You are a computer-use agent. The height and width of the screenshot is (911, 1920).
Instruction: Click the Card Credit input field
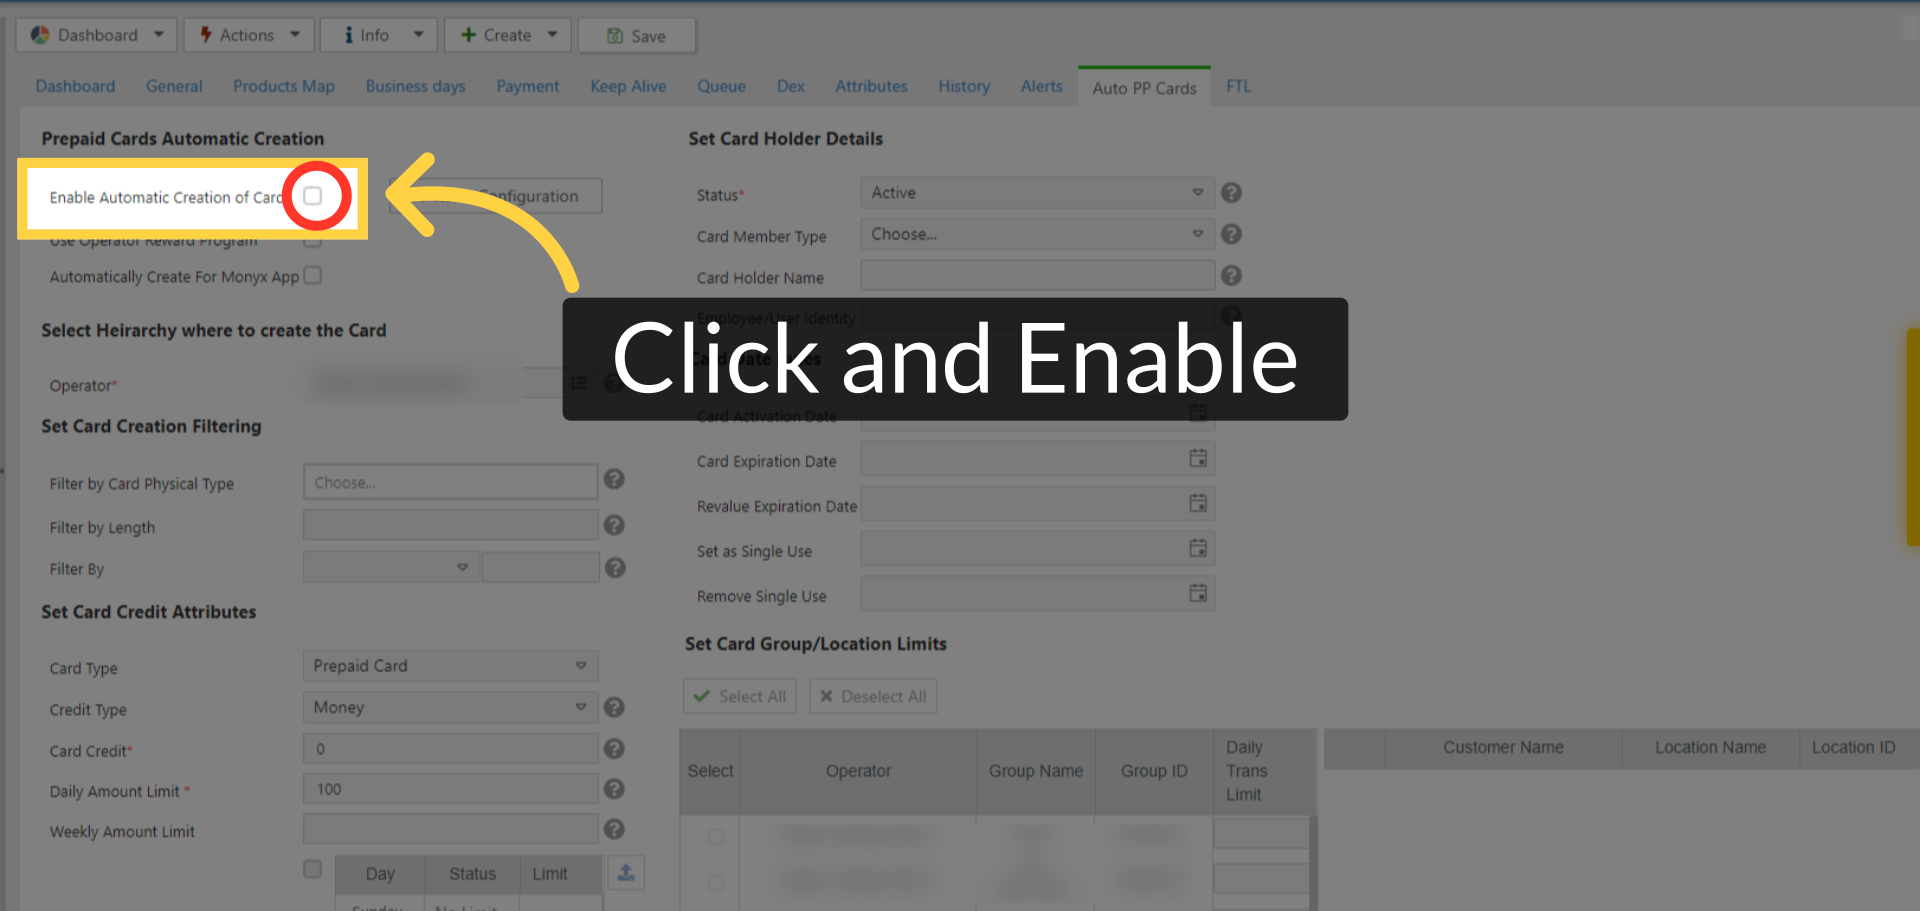coord(450,748)
